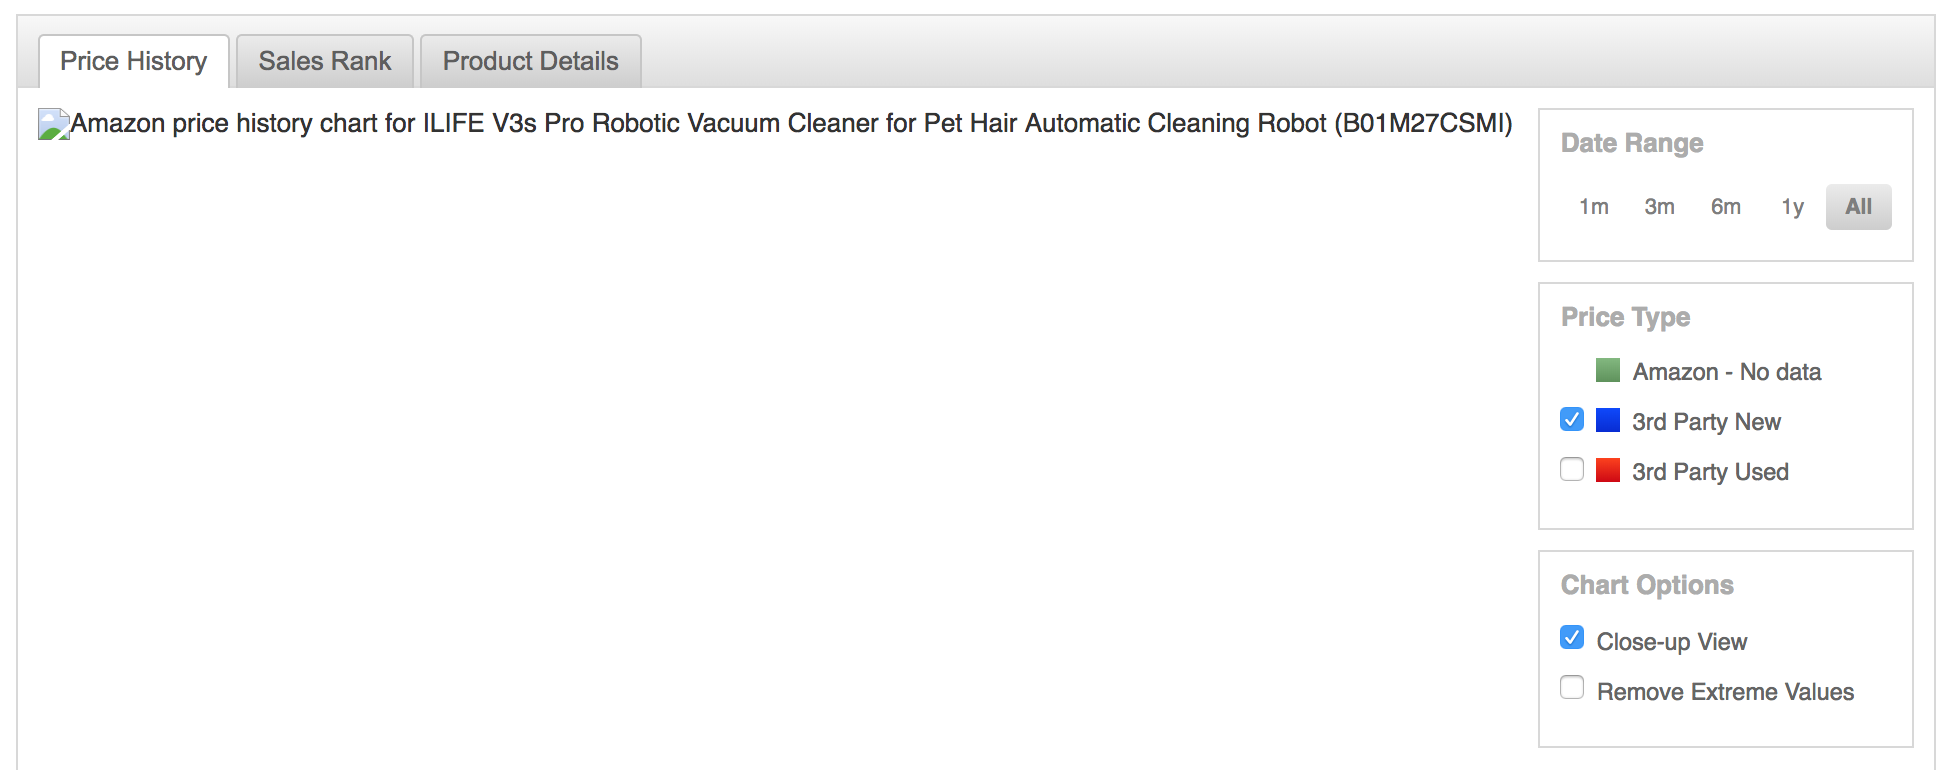
Task: Click the 3rd Party New label
Action: 1706,422
